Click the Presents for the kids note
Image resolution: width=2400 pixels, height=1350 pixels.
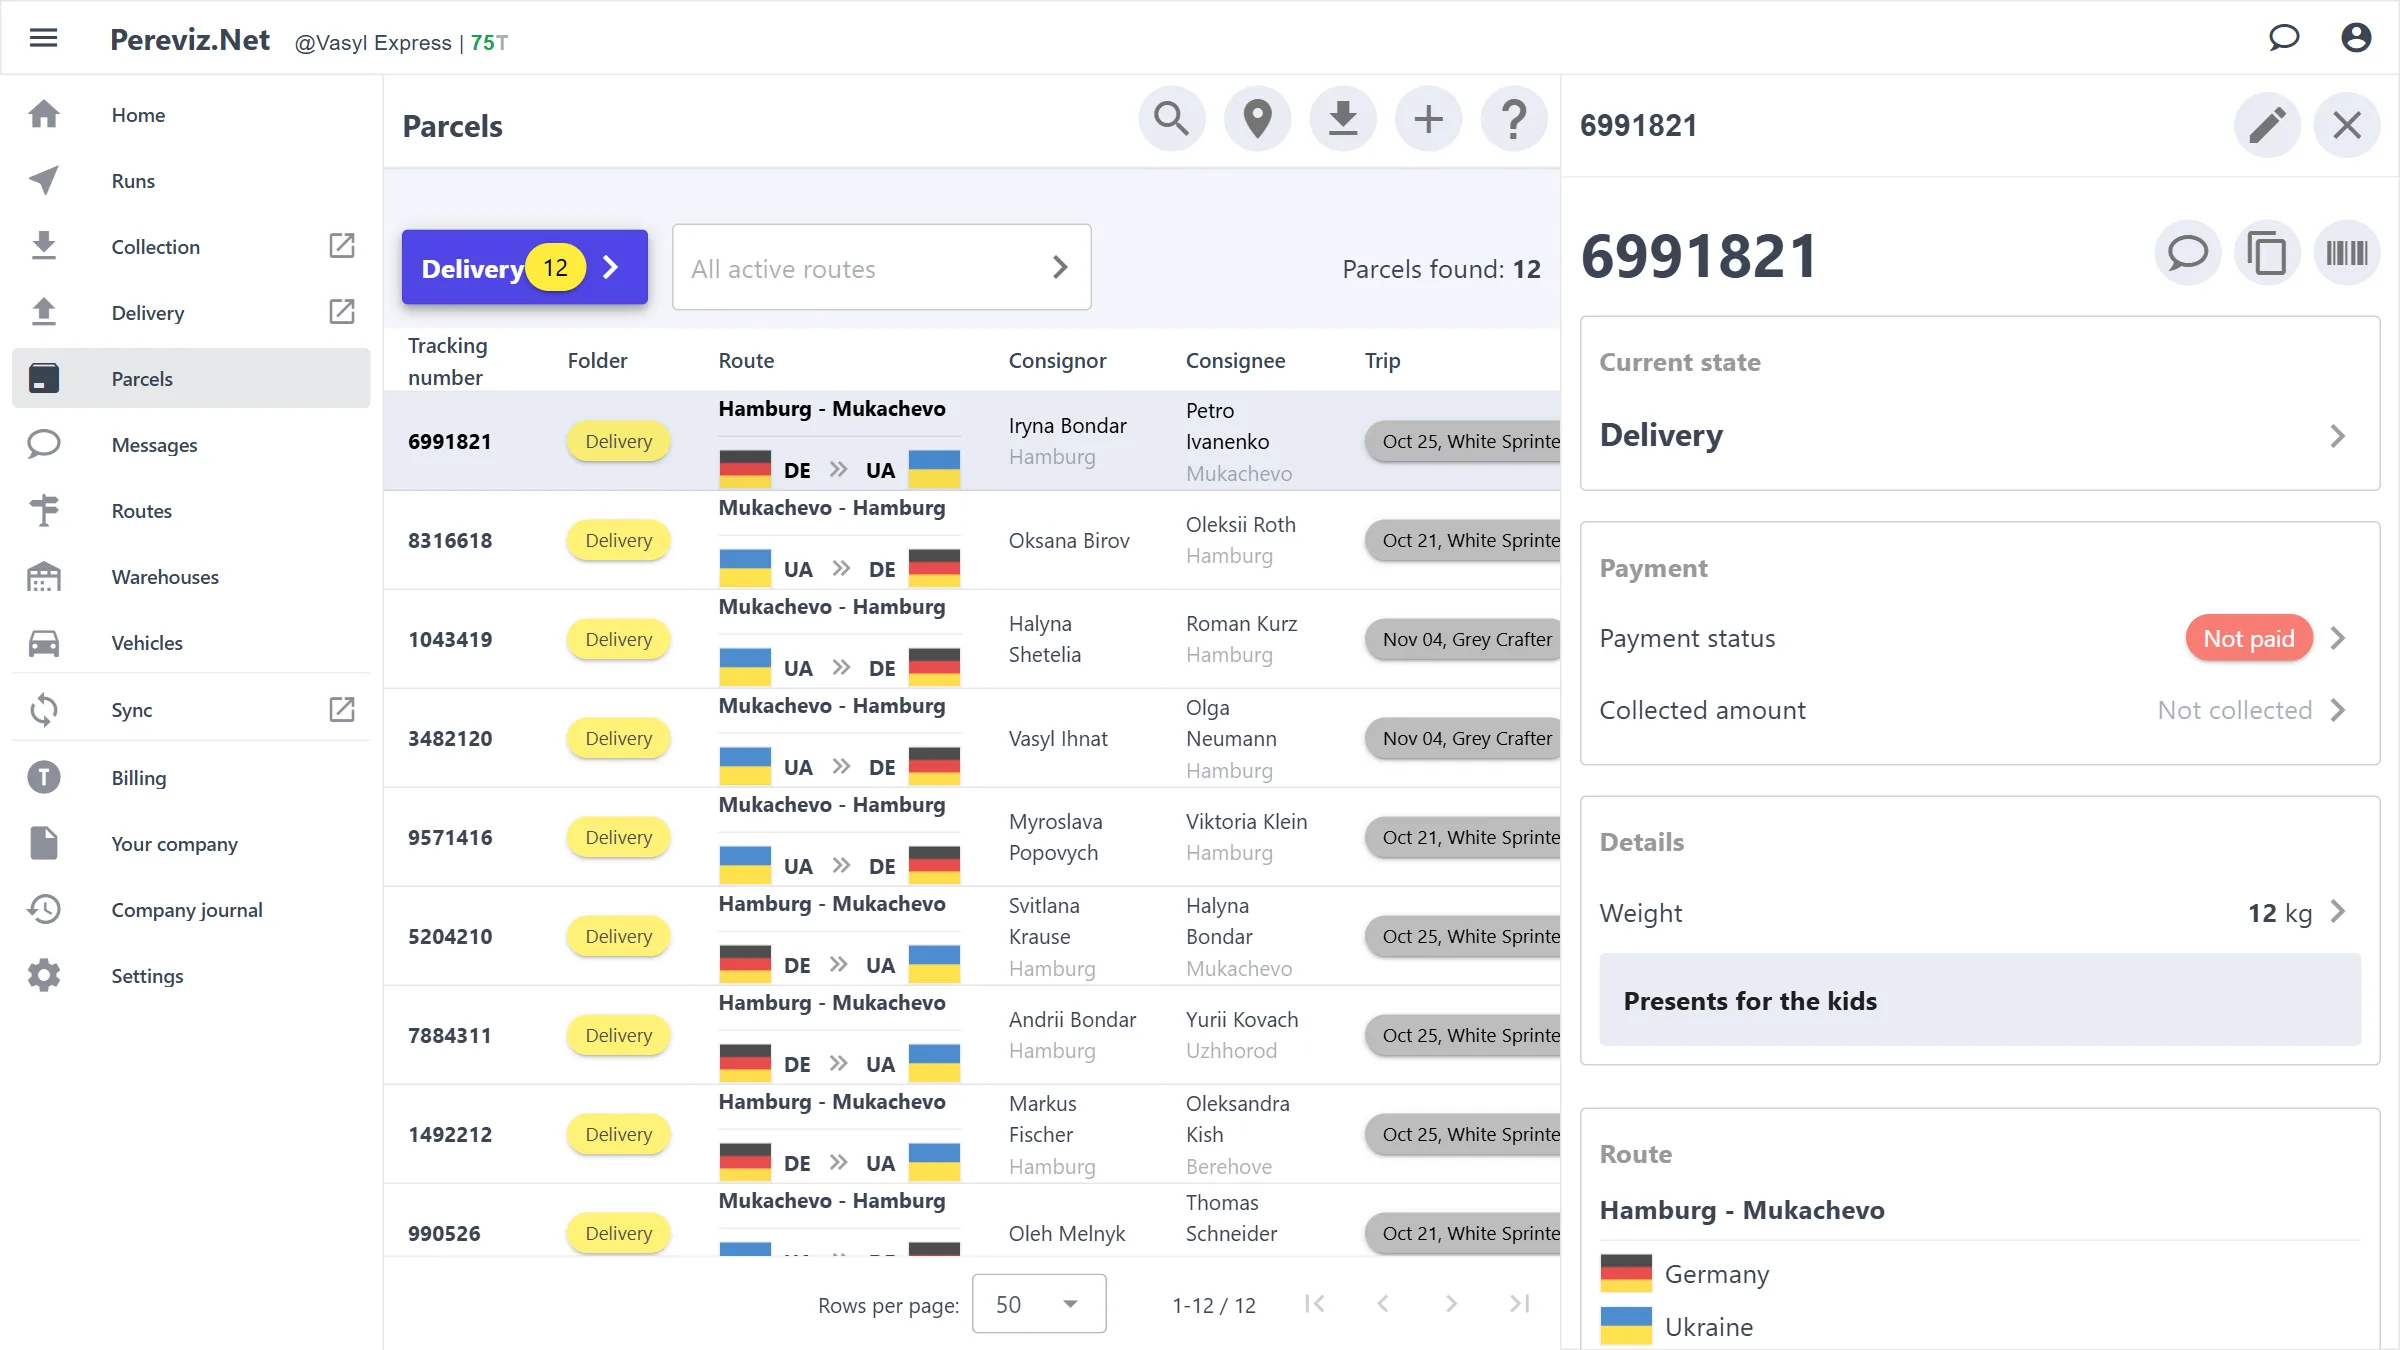coord(1979,1000)
